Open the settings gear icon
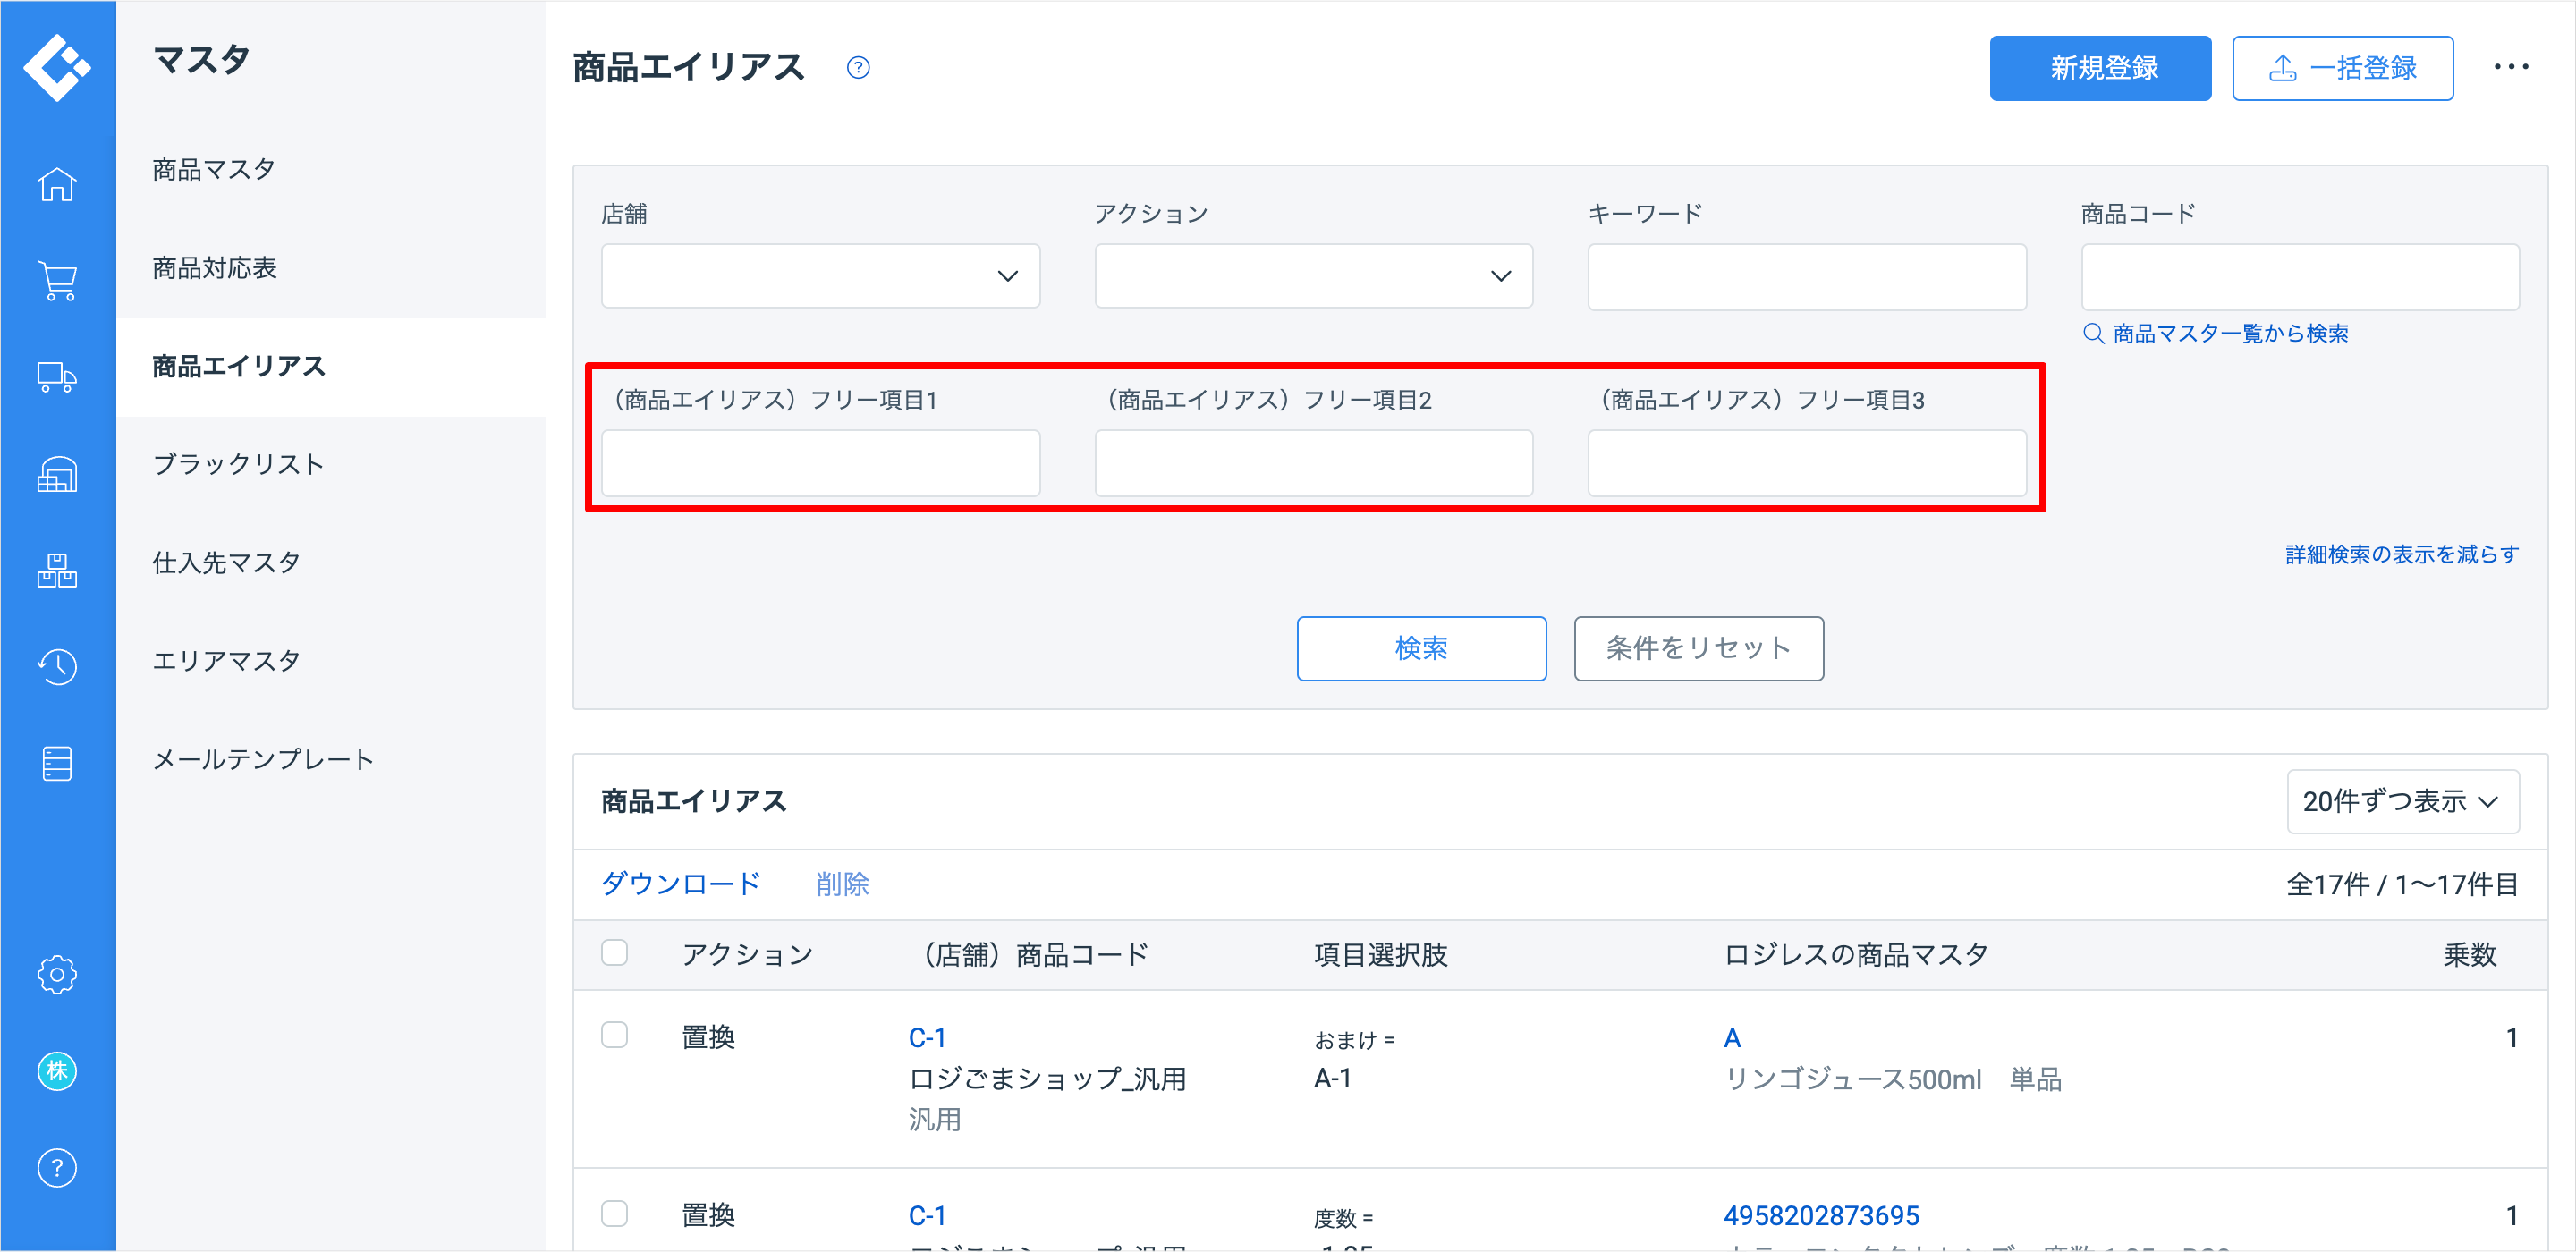Viewport: 2576px width, 1252px height. [x=57, y=974]
